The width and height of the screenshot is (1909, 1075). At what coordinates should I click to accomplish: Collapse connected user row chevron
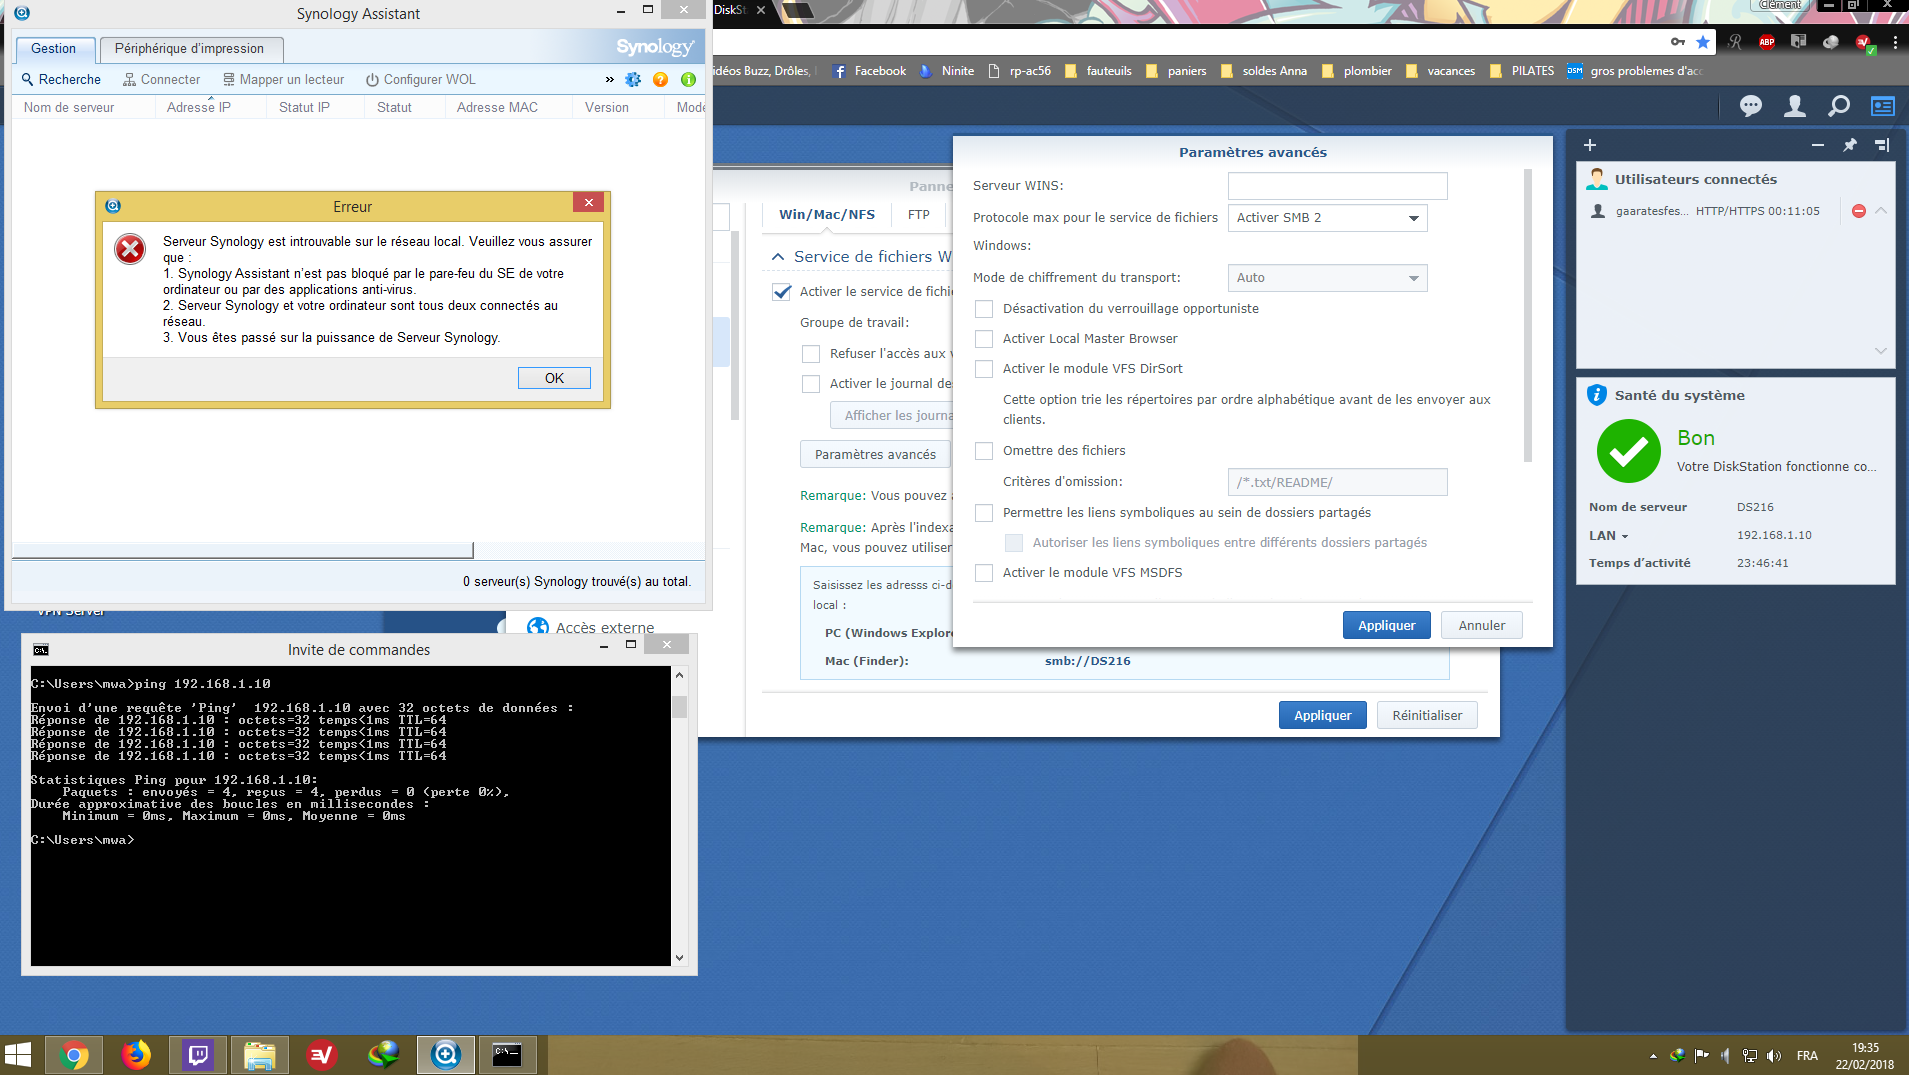tap(1881, 211)
